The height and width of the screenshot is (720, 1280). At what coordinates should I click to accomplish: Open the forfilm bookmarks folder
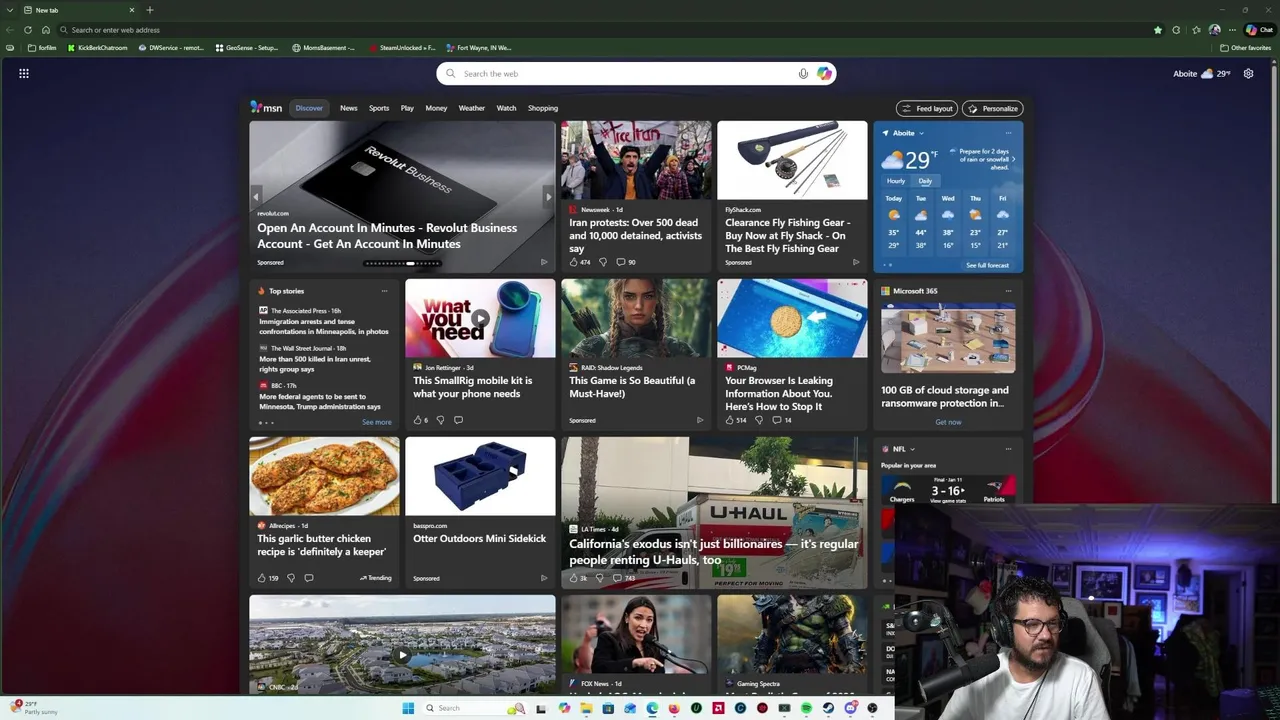coord(42,48)
